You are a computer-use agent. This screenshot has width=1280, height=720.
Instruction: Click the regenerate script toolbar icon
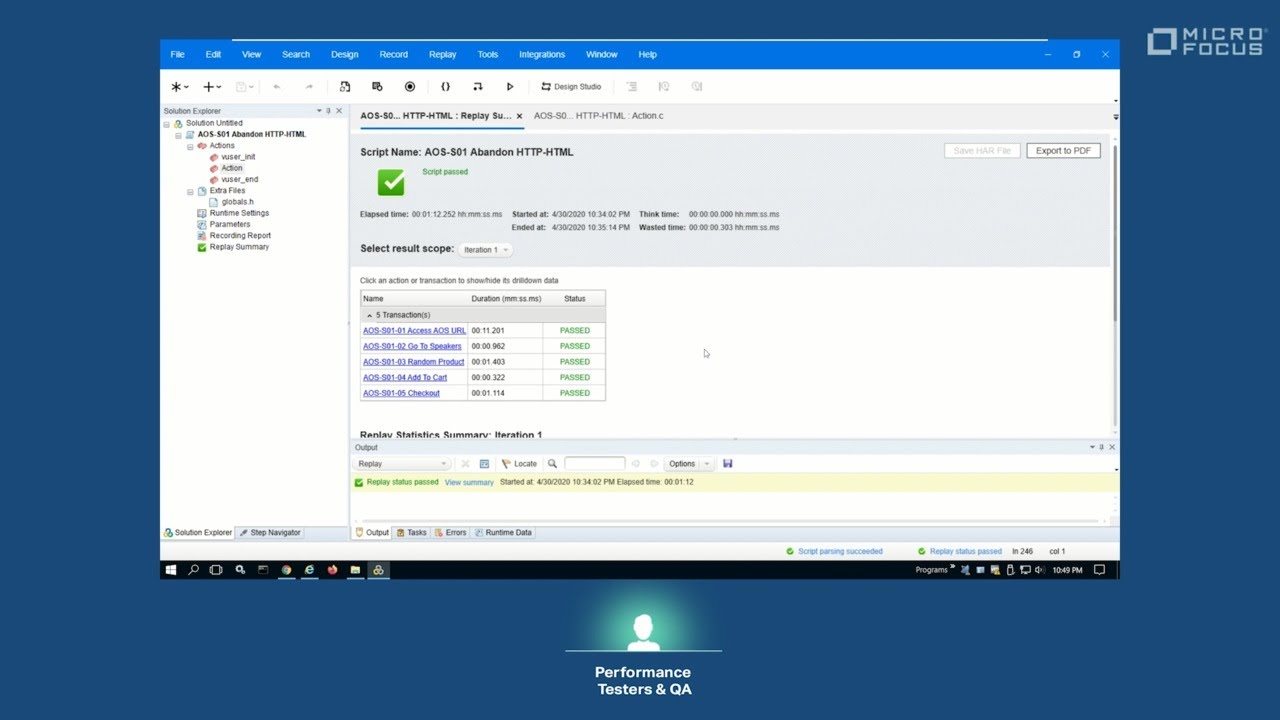click(x=345, y=87)
